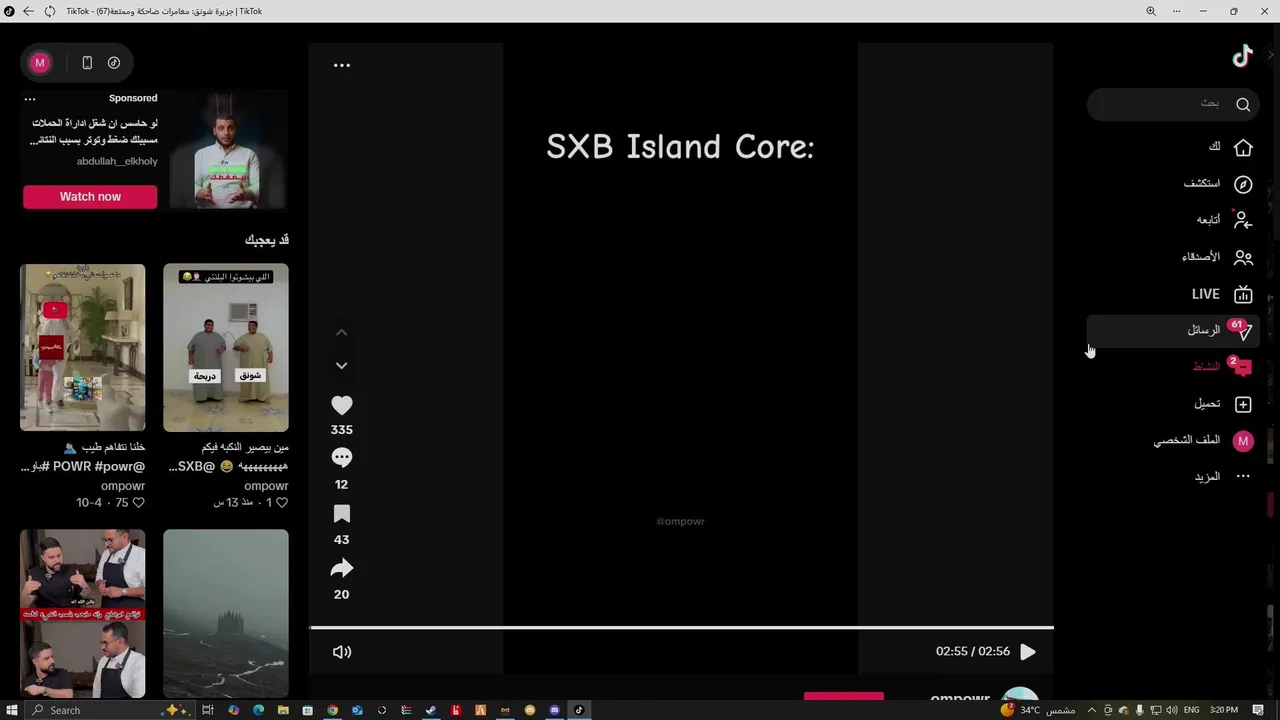Select الملف الشخصي Profile label
This screenshot has width=1280, height=720.
[1187, 440]
